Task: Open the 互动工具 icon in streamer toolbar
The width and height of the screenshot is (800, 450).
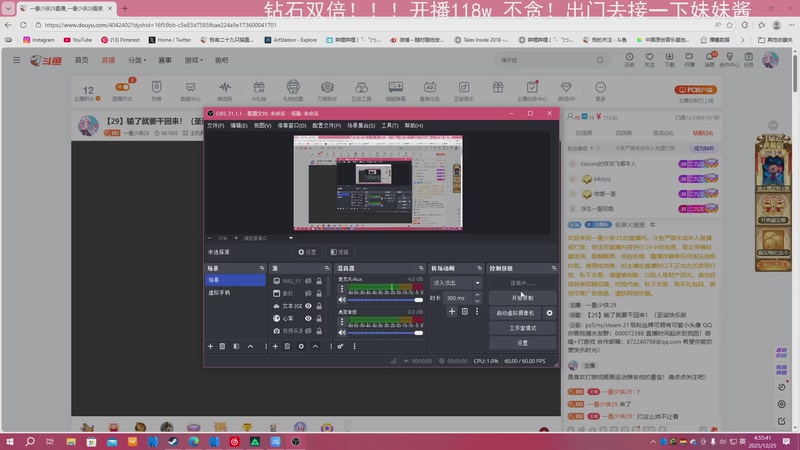Action: 361,91
